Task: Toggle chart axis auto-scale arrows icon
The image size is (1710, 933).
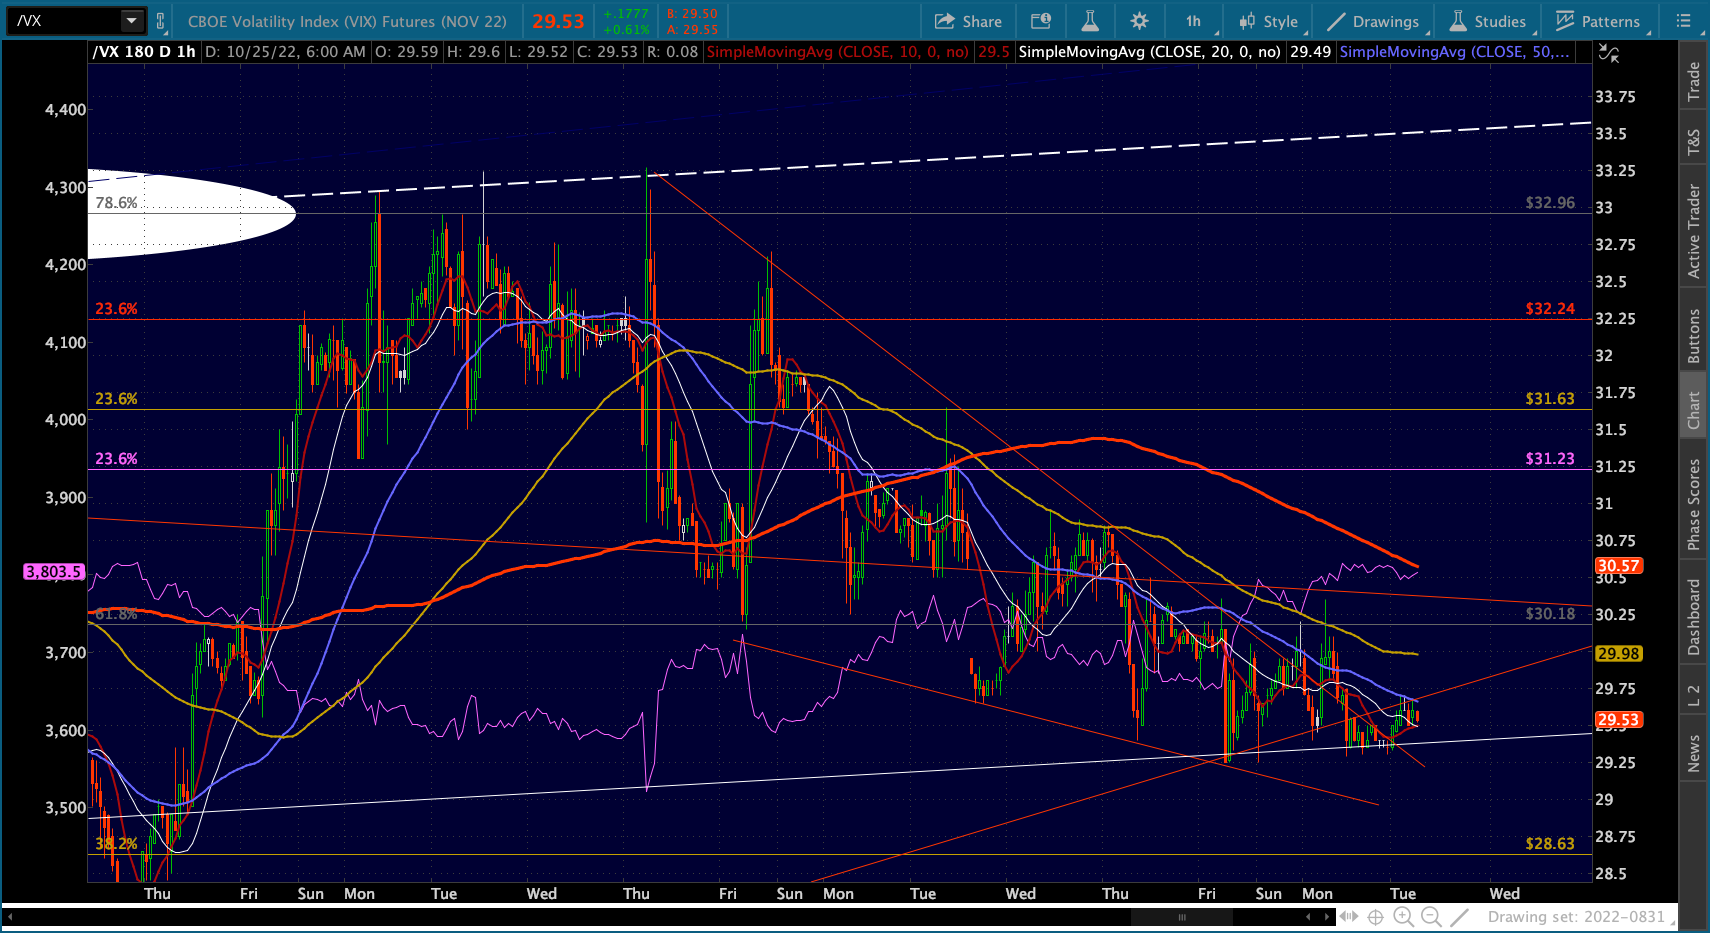Action: [1609, 54]
